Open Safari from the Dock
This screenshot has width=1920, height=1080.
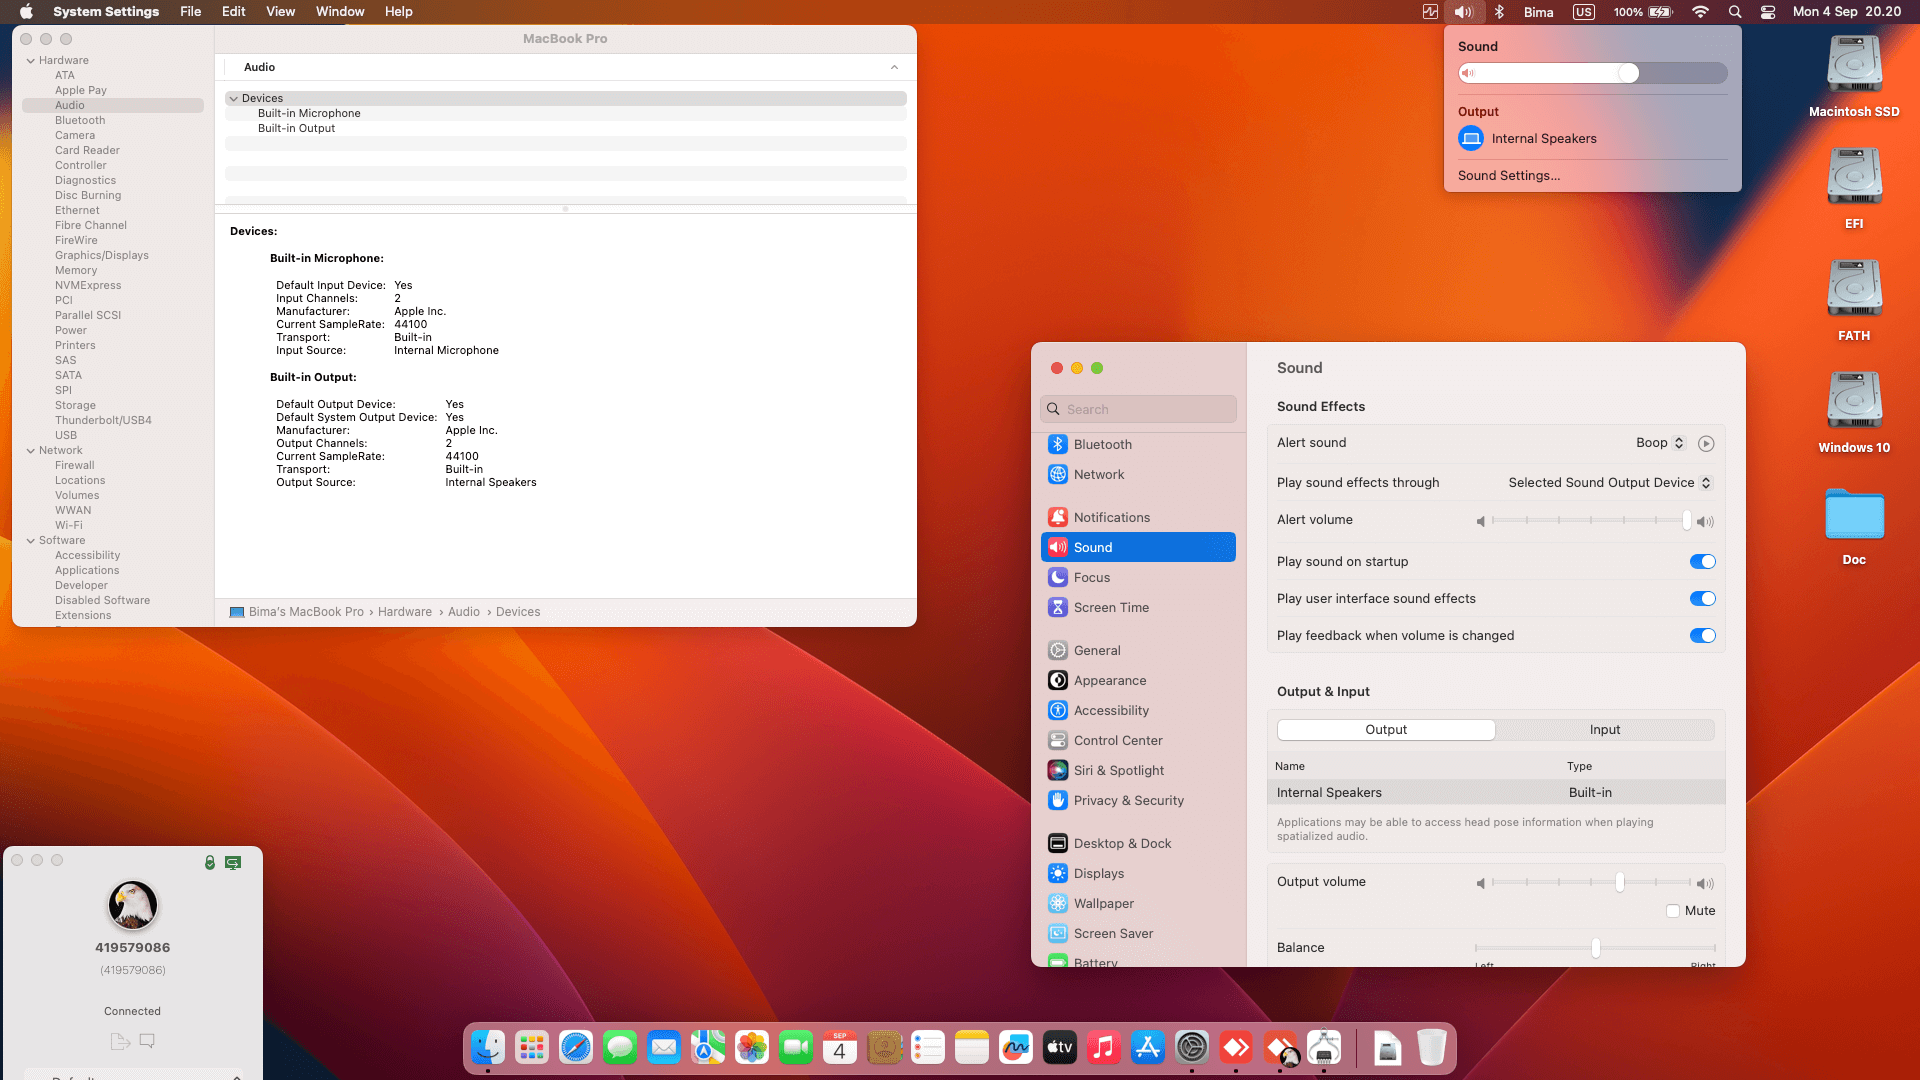coord(575,1047)
